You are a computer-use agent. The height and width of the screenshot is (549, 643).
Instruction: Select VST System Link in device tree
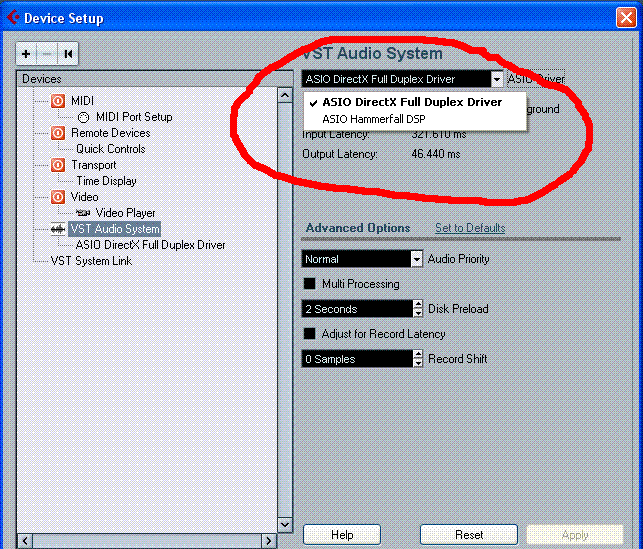pyautogui.click(x=91, y=261)
